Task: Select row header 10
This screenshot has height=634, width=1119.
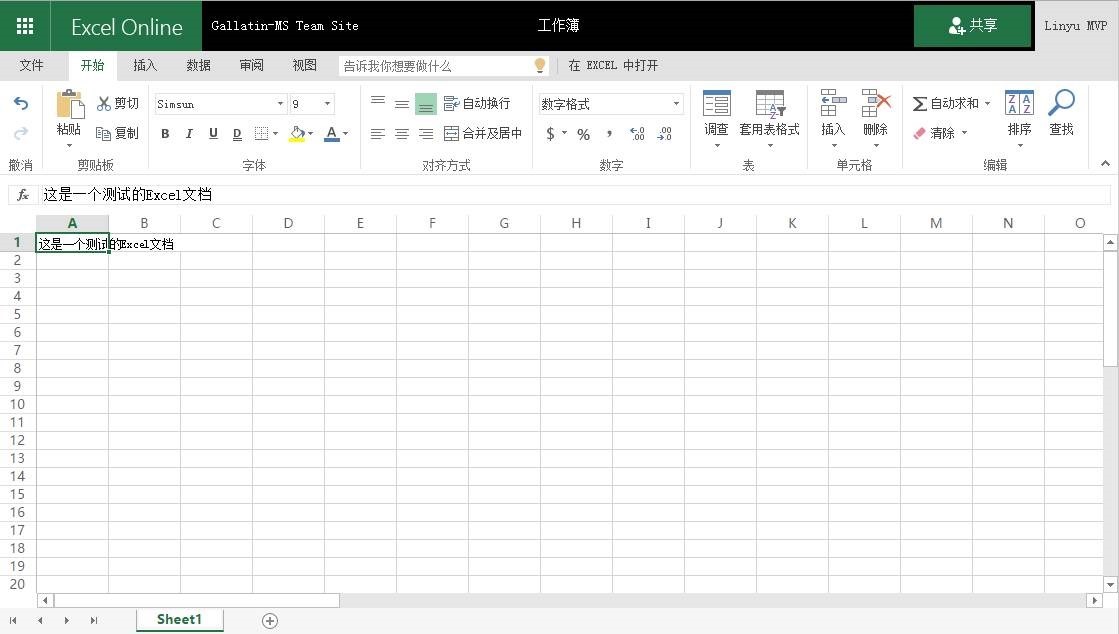Action: coord(17,404)
